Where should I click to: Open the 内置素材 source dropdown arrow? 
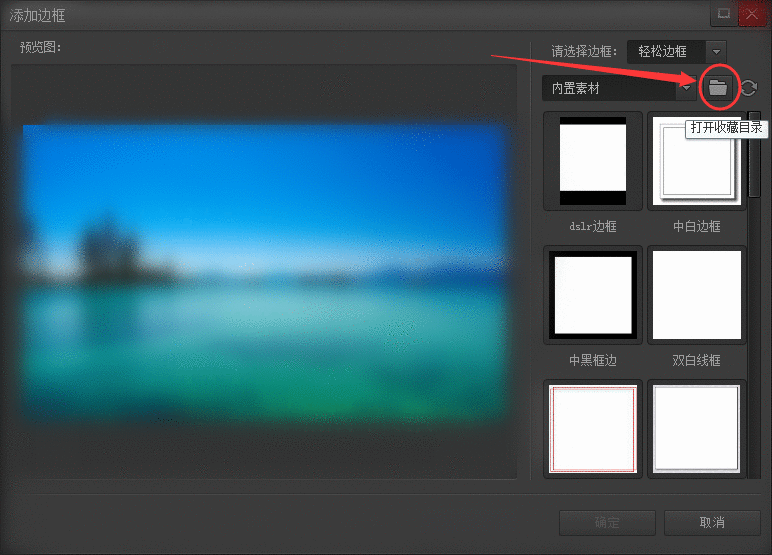(686, 88)
